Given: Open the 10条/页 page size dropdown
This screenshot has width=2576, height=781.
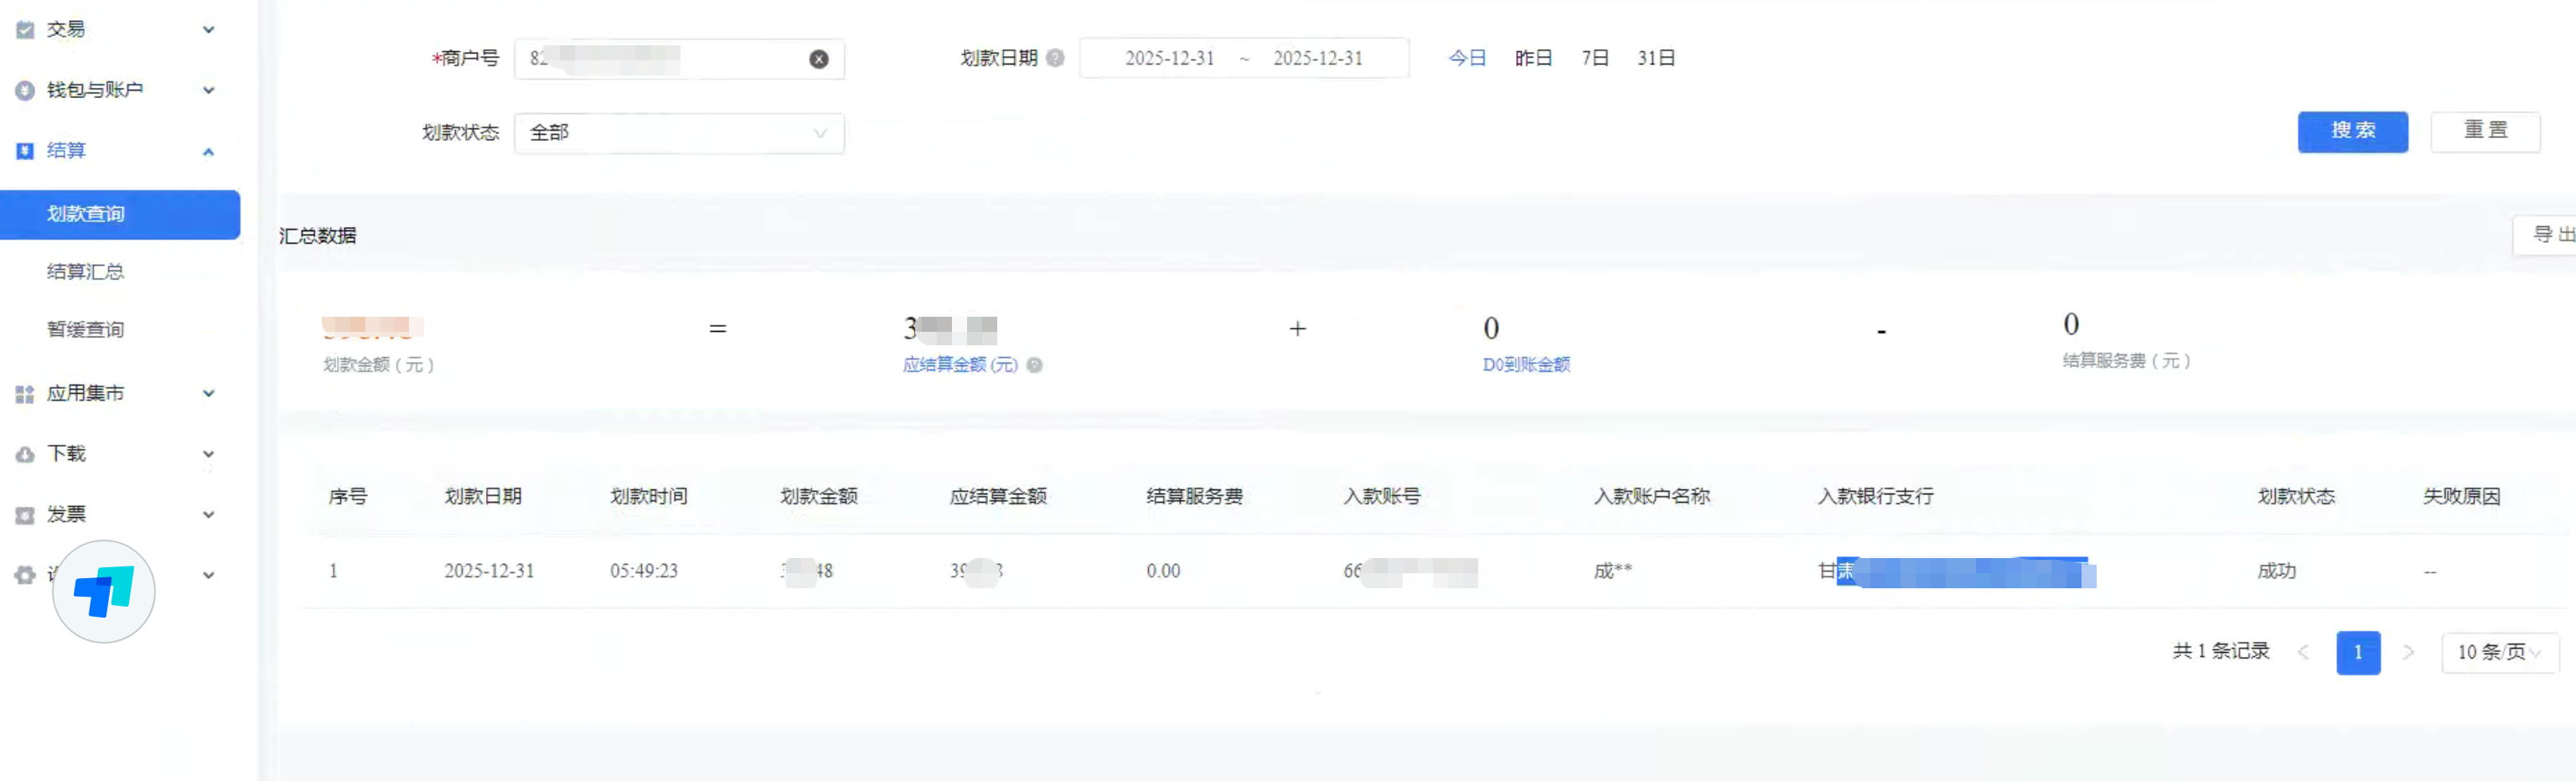Looking at the screenshot, I should tap(2499, 652).
